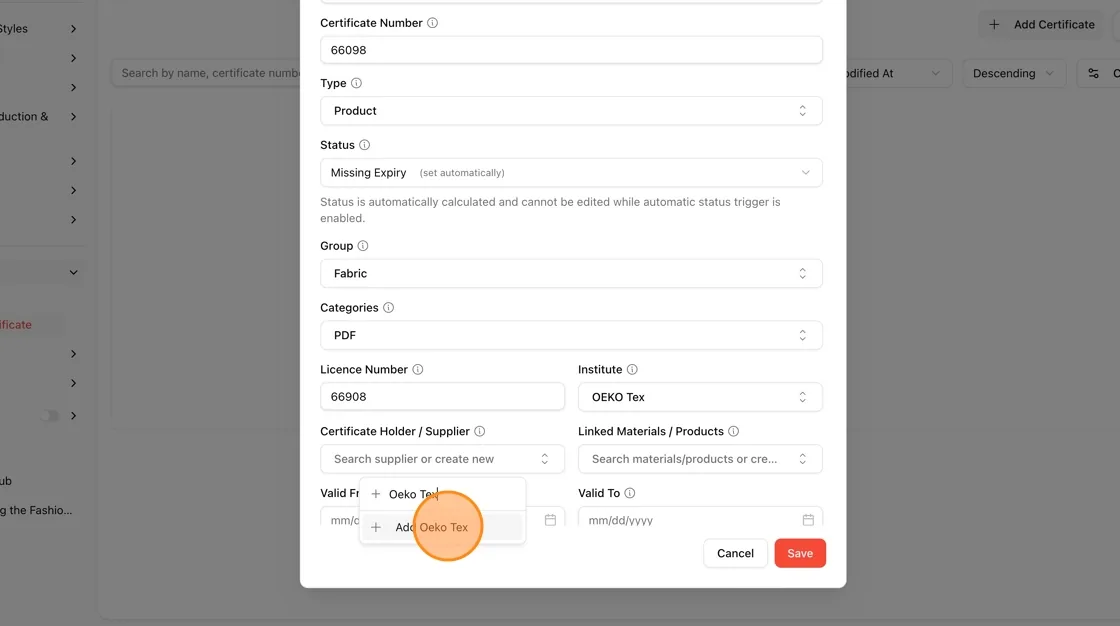Toggle the switch in the left sidebar

click(x=49, y=416)
